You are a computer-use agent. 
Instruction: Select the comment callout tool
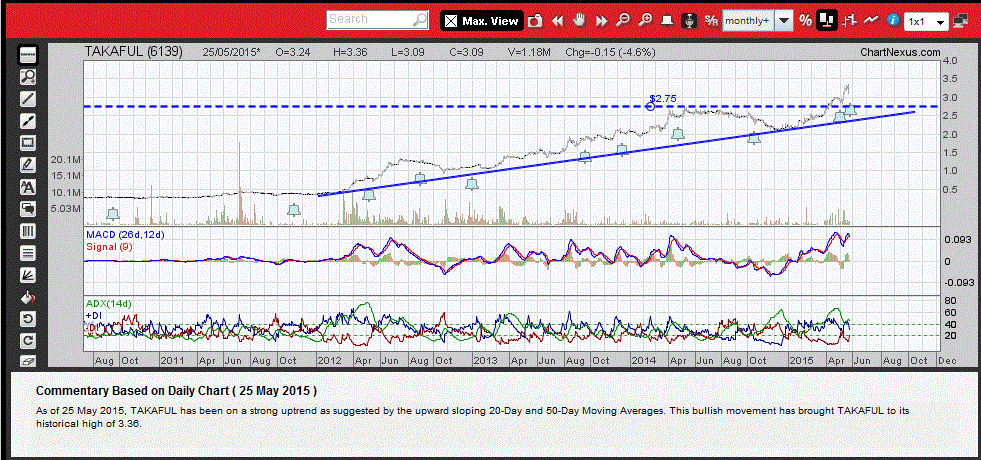coord(28,208)
